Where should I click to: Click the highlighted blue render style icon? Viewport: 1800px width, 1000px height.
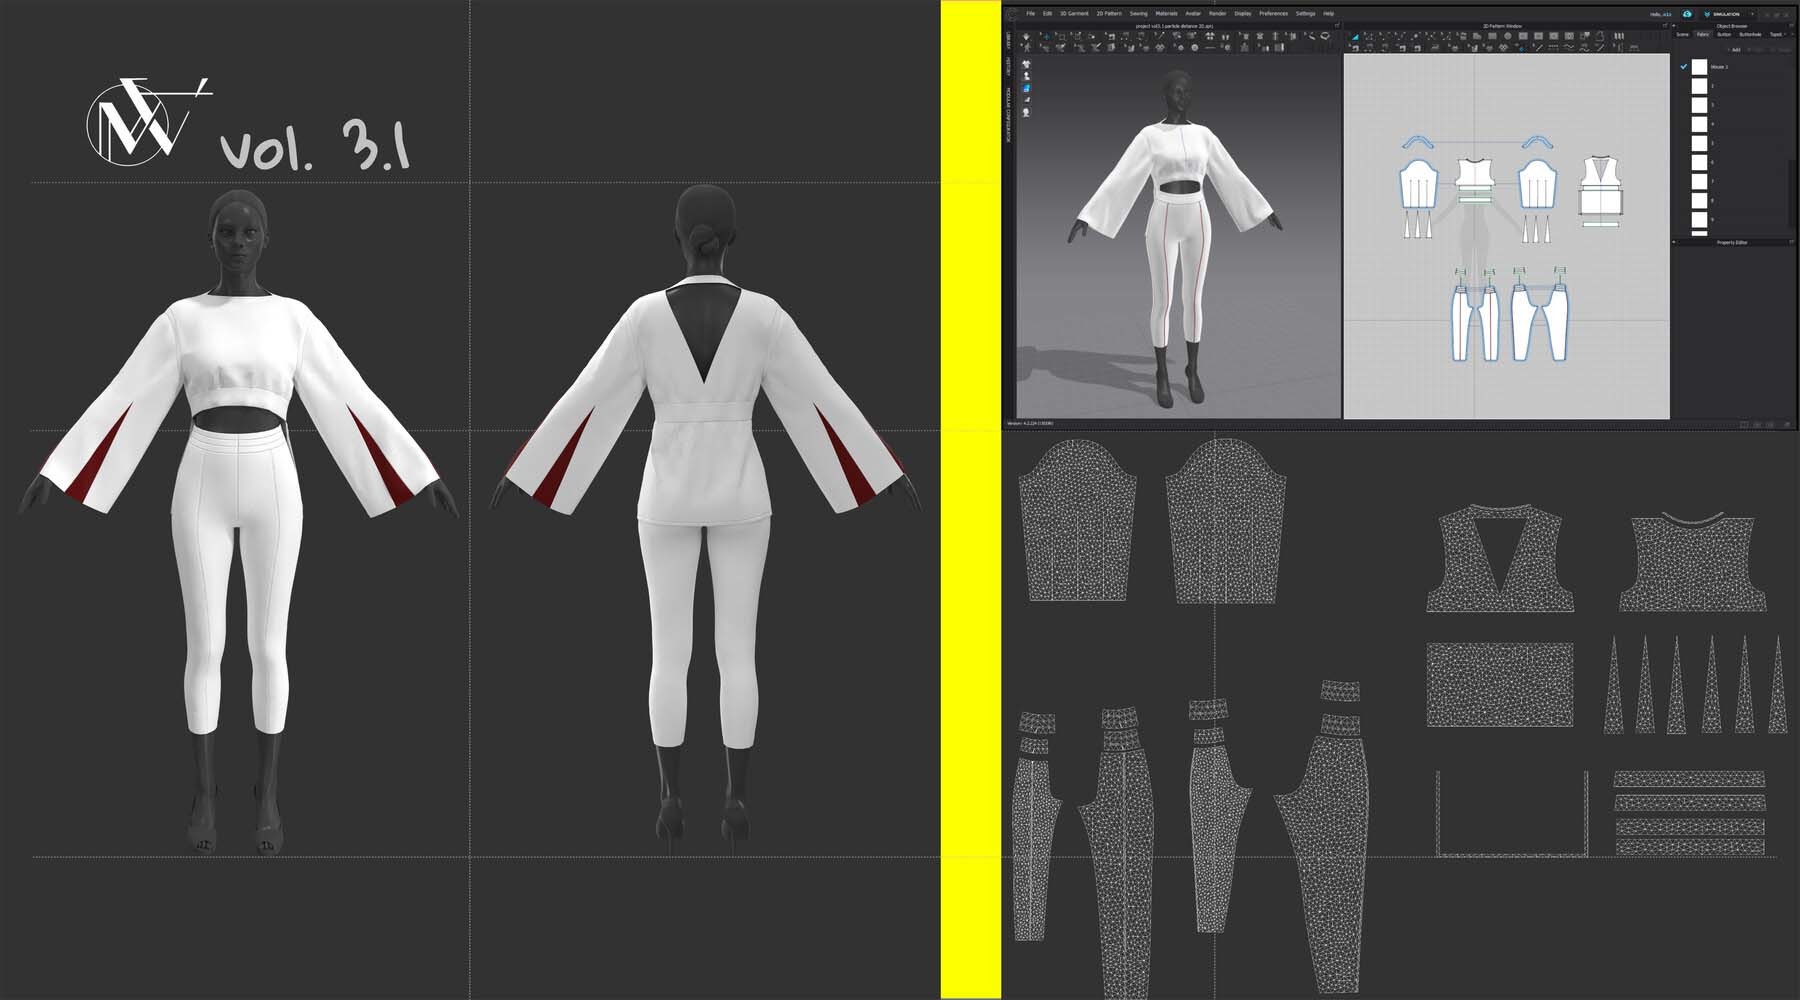(1026, 88)
